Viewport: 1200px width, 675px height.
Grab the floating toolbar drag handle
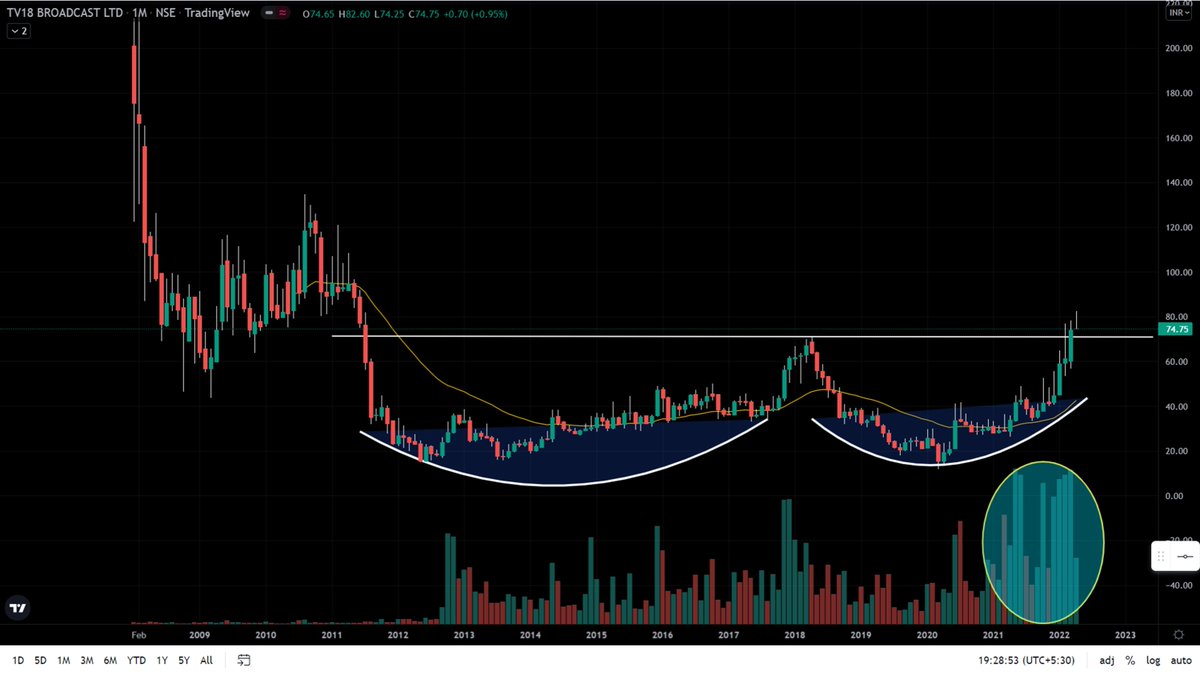(x=1162, y=555)
